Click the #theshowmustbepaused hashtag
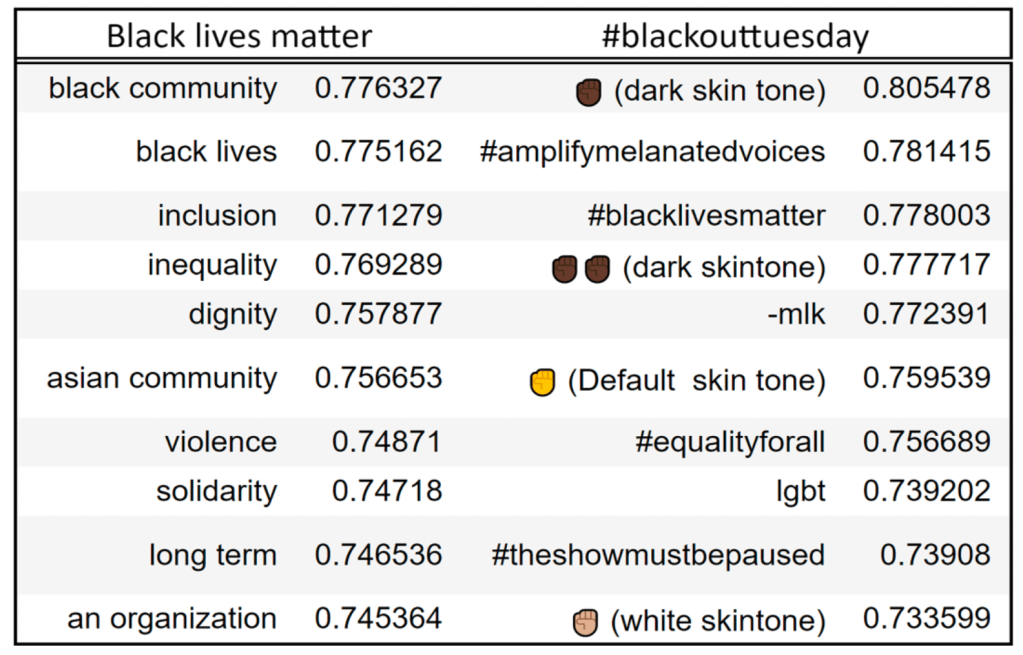 pos(658,555)
